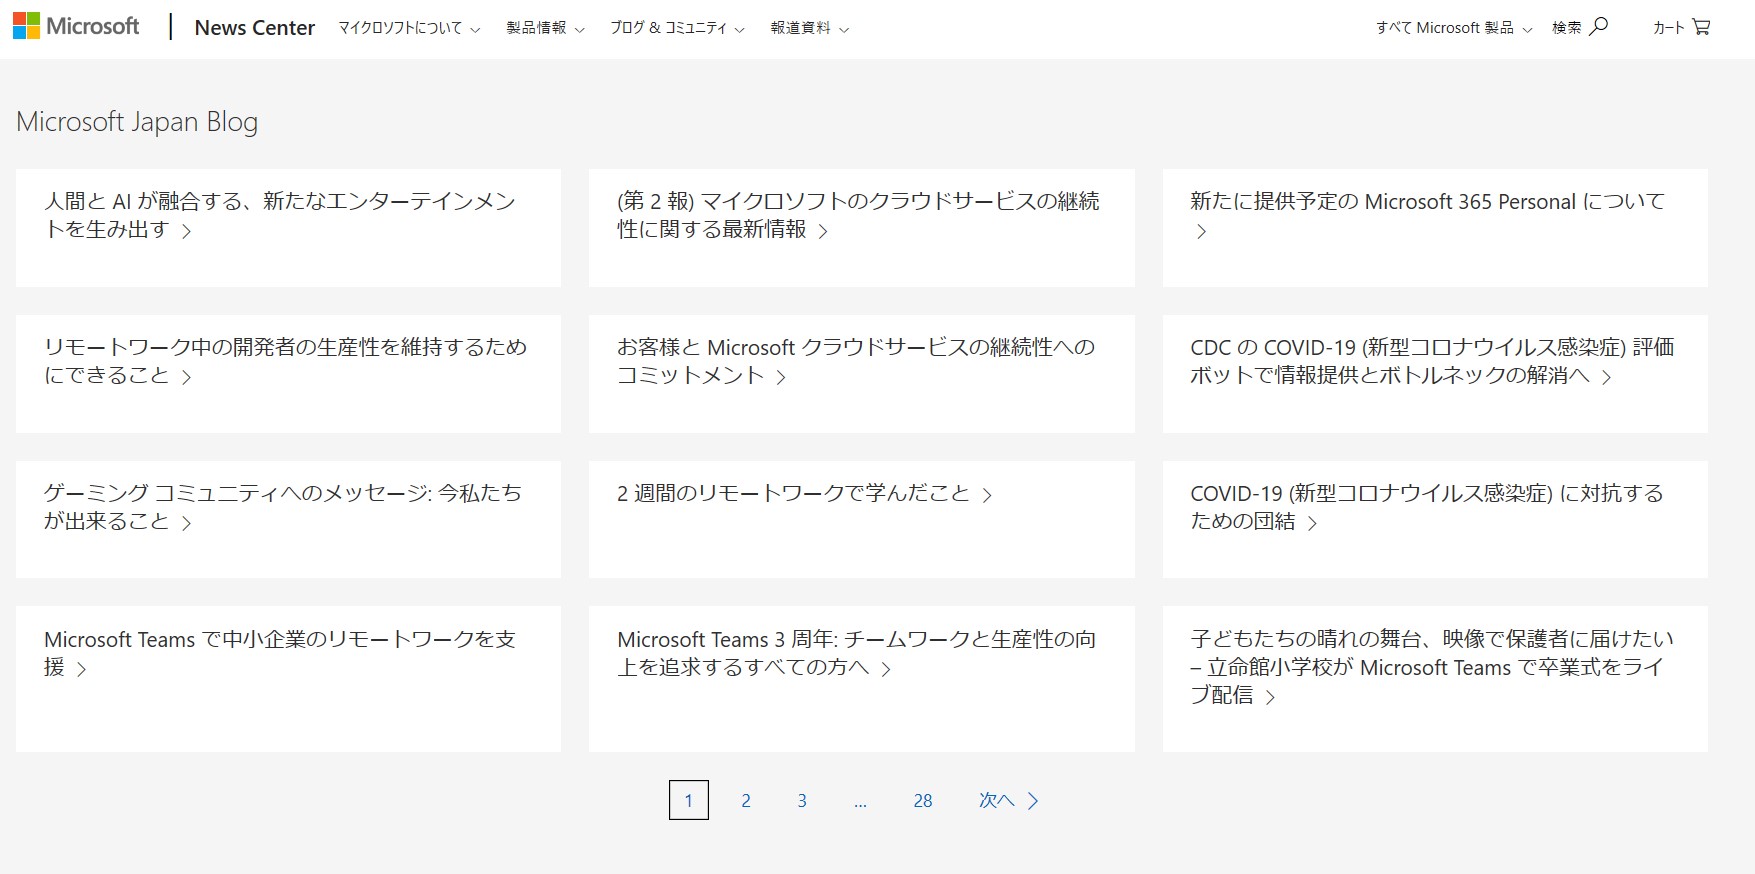
Task: Open the shopping cart icon
Action: [1700, 27]
